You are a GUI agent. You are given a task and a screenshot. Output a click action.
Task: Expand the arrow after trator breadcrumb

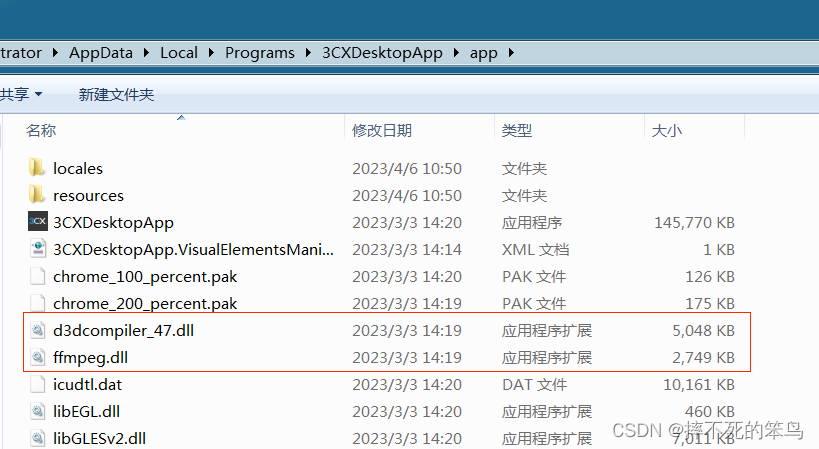pyautogui.click(x=55, y=53)
